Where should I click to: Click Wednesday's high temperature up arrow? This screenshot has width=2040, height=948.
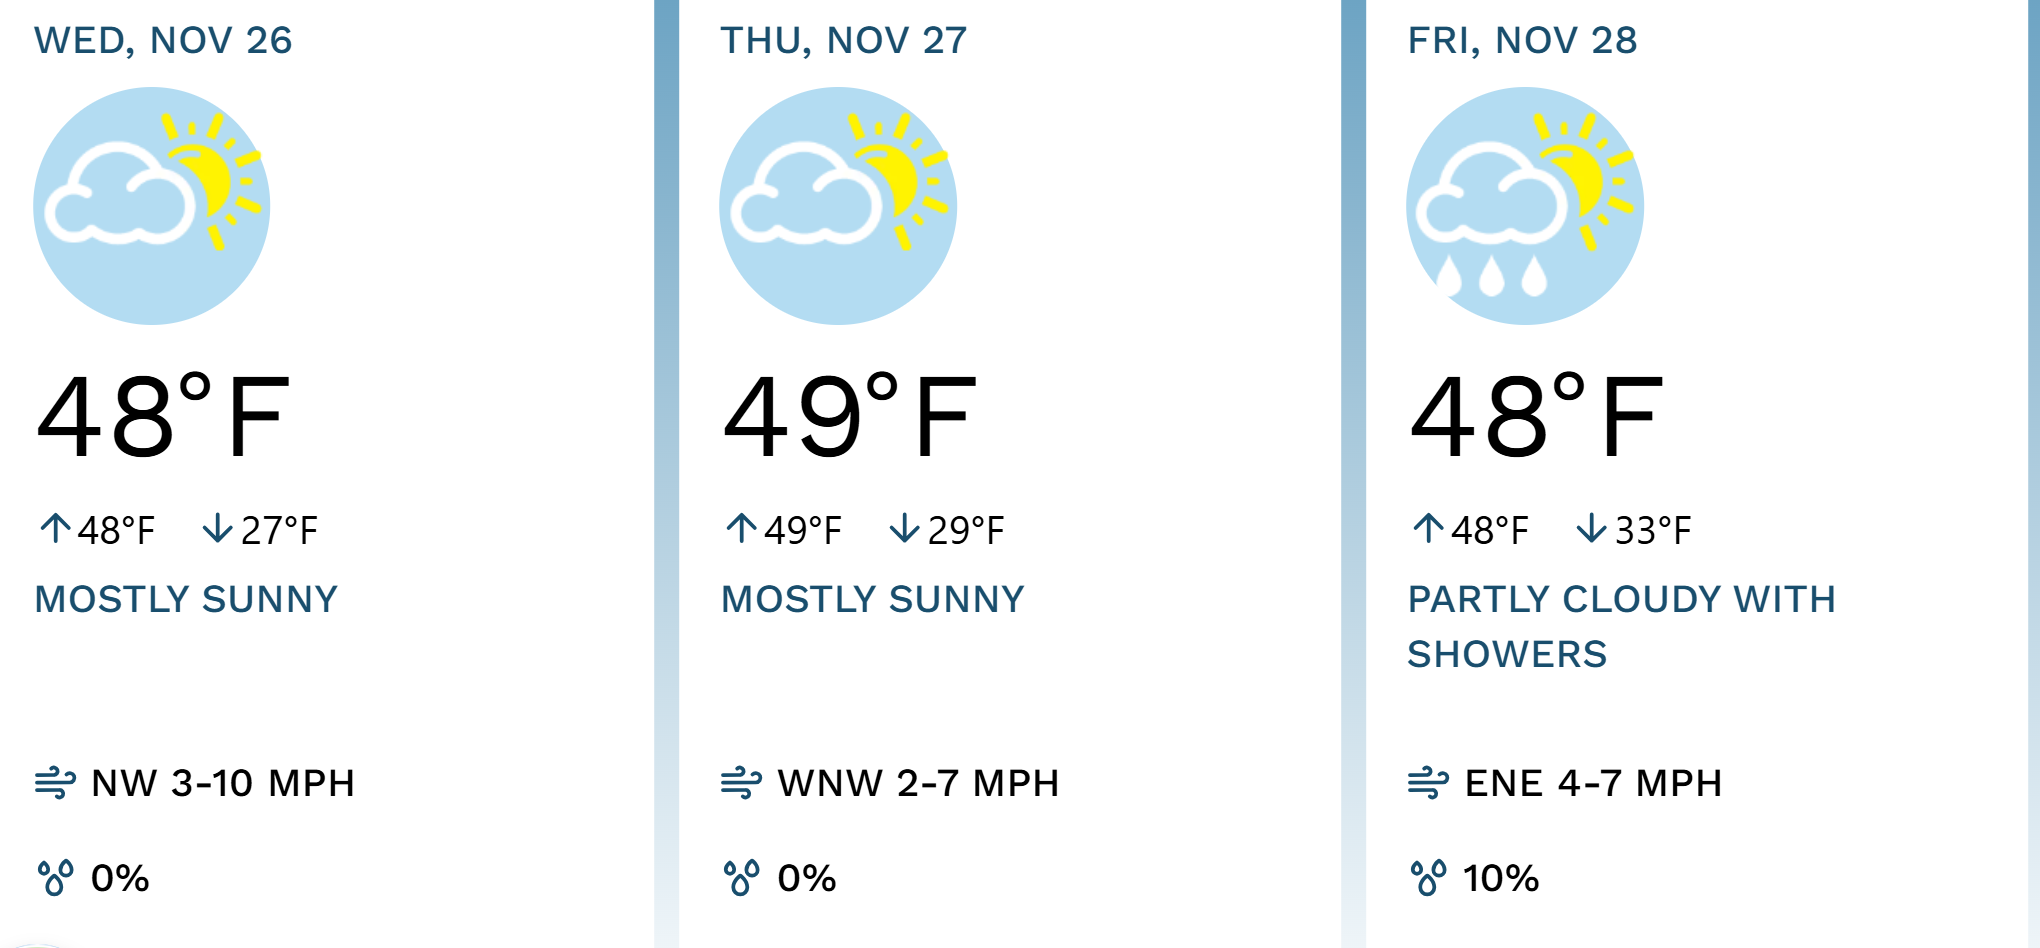(x=55, y=528)
